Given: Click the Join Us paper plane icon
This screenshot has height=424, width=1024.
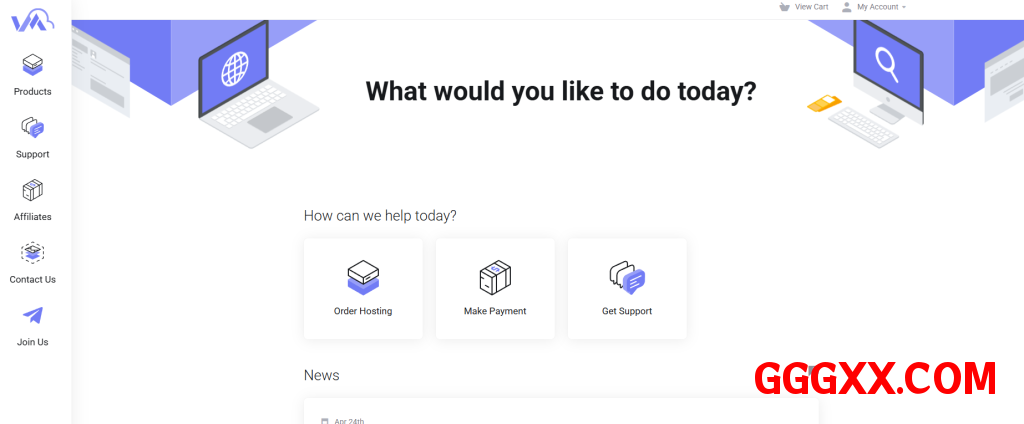Looking at the screenshot, I should pyautogui.click(x=33, y=315).
